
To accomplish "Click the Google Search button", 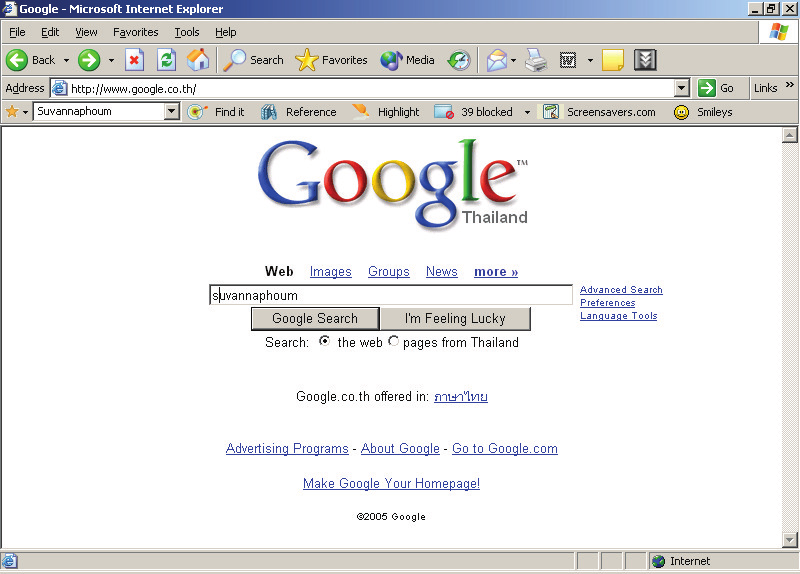I will pos(315,318).
